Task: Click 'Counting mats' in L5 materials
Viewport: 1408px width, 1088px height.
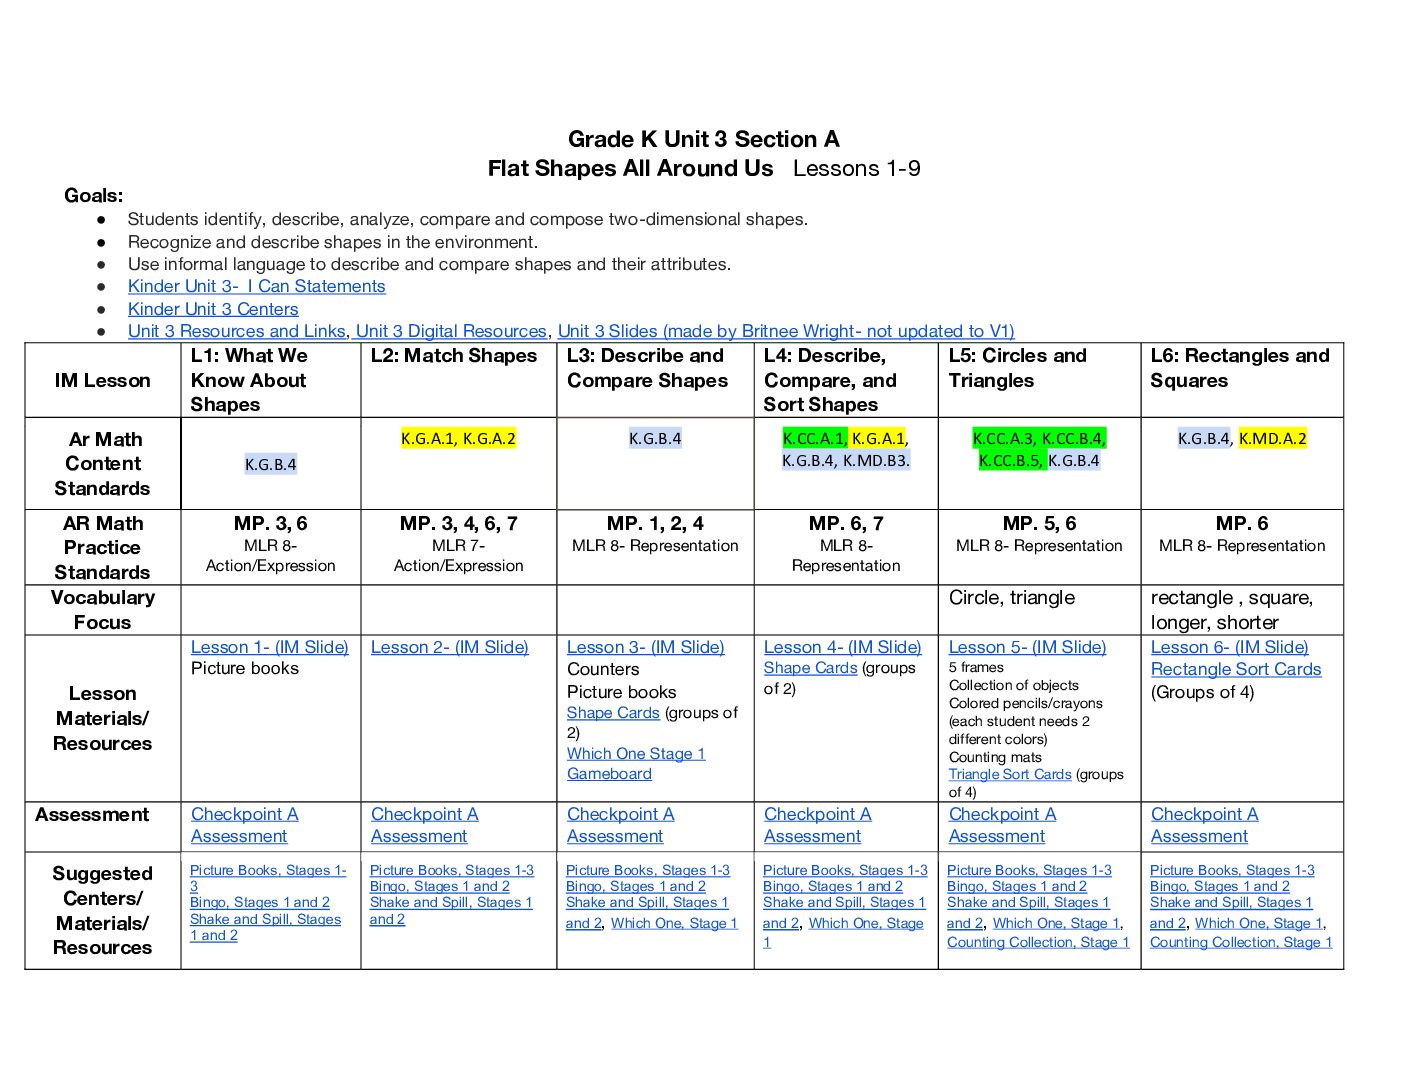Action: (x=995, y=757)
